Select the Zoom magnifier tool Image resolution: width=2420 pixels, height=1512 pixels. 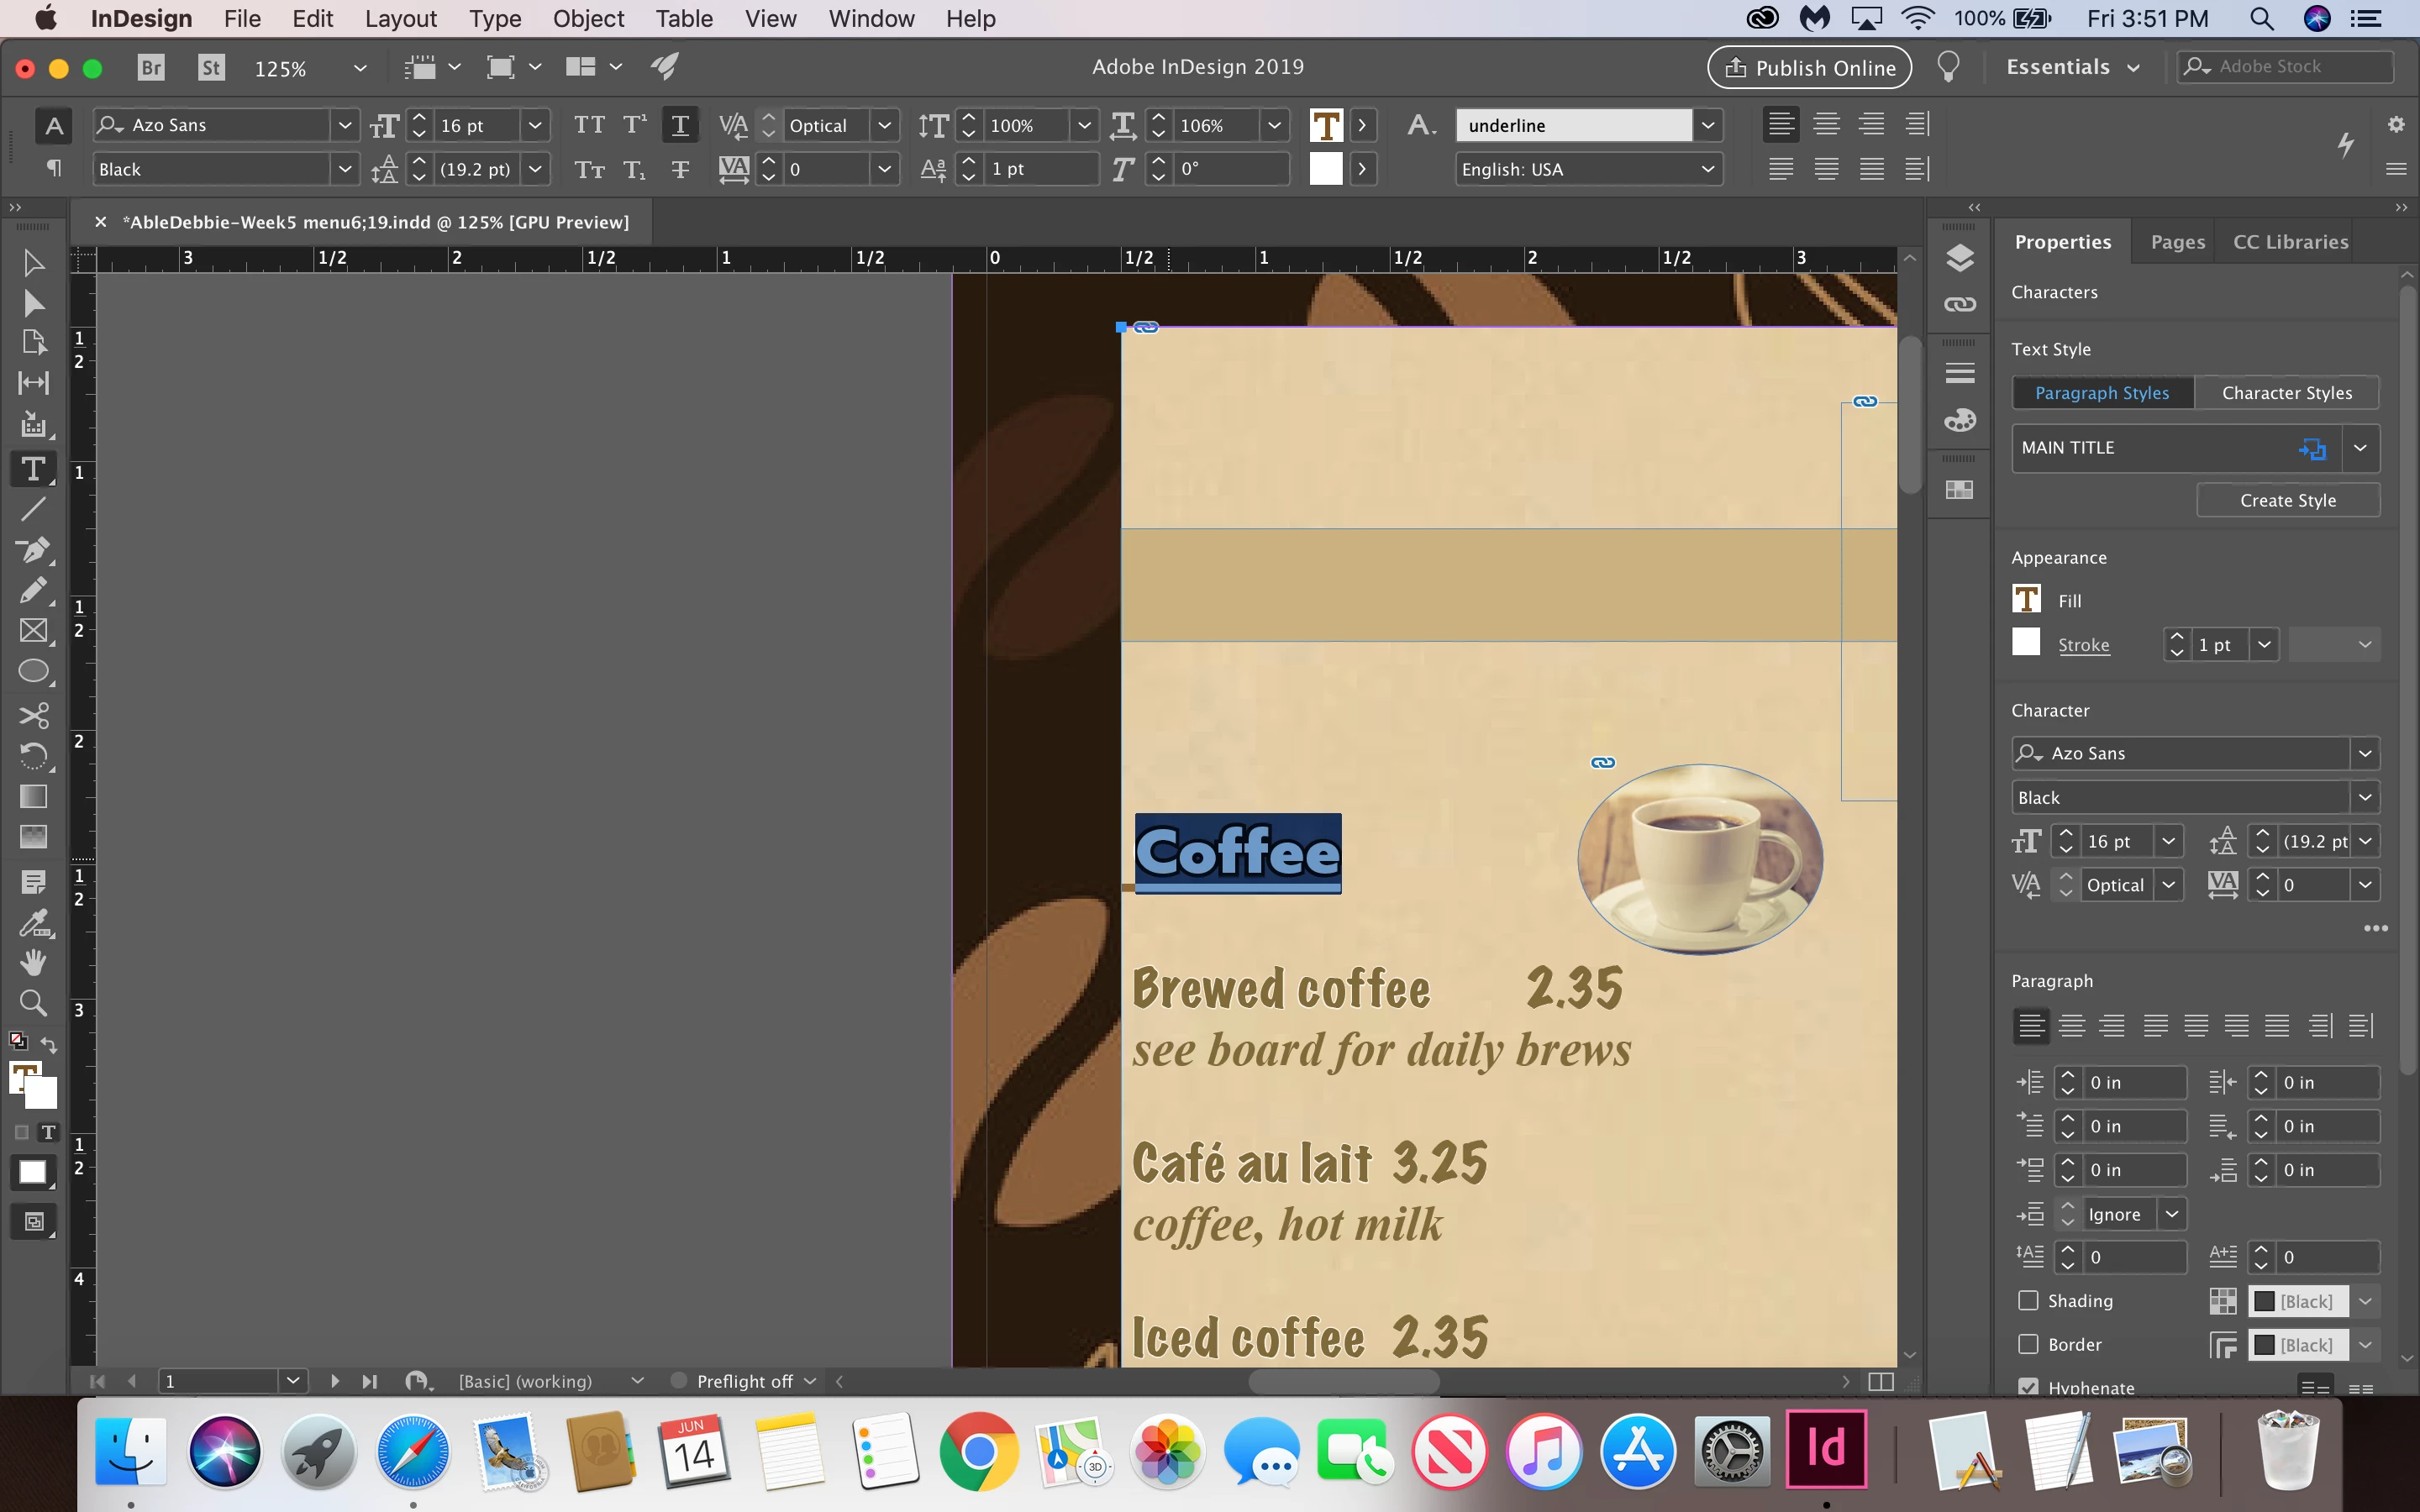pos(32,1003)
